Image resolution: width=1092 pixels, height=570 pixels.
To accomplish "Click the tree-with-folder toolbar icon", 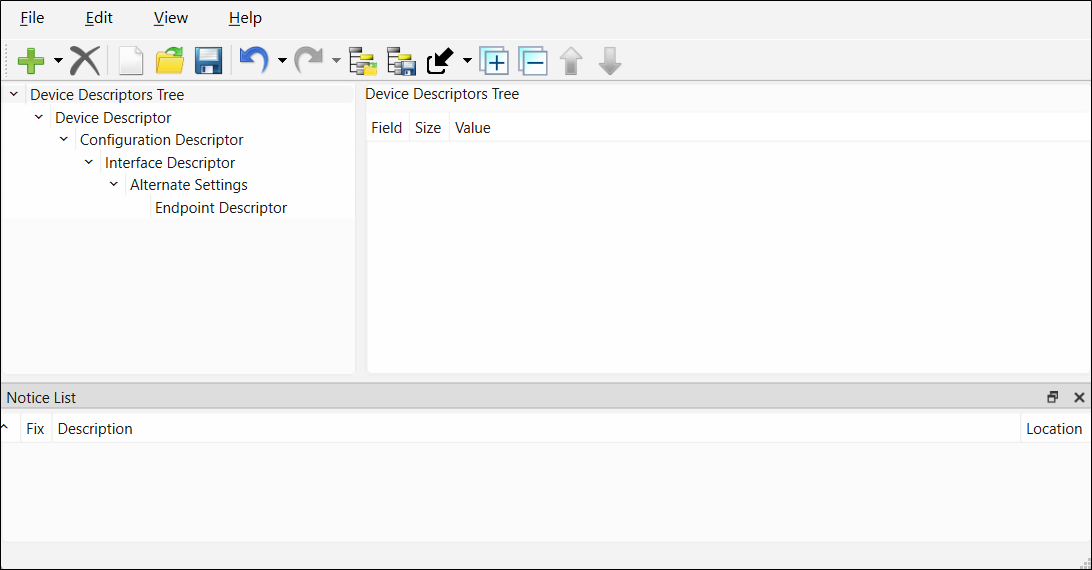I will pos(363,61).
